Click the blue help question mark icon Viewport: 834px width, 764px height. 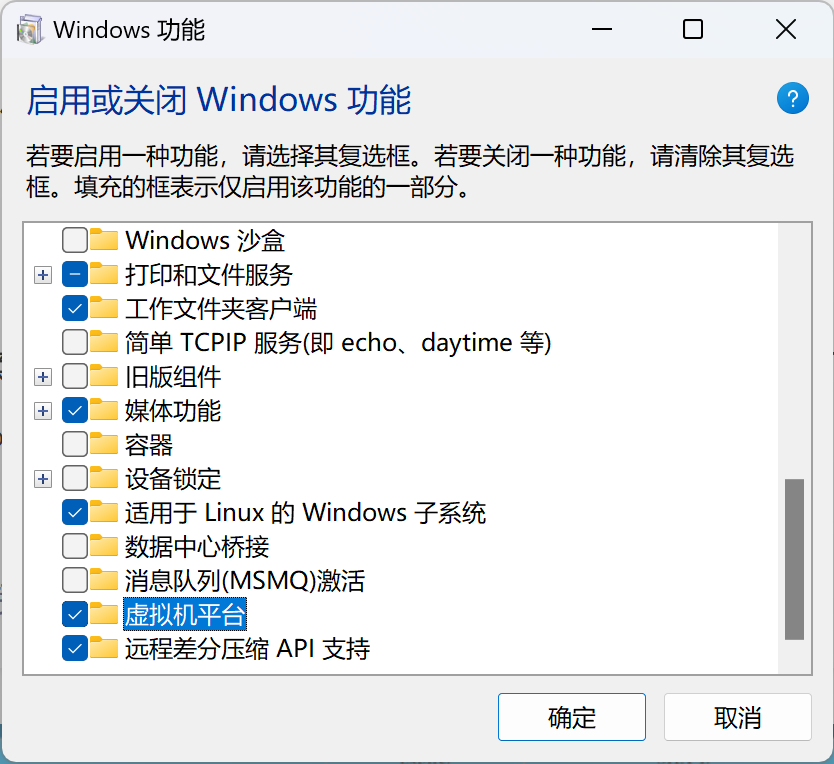pyautogui.click(x=793, y=98)
